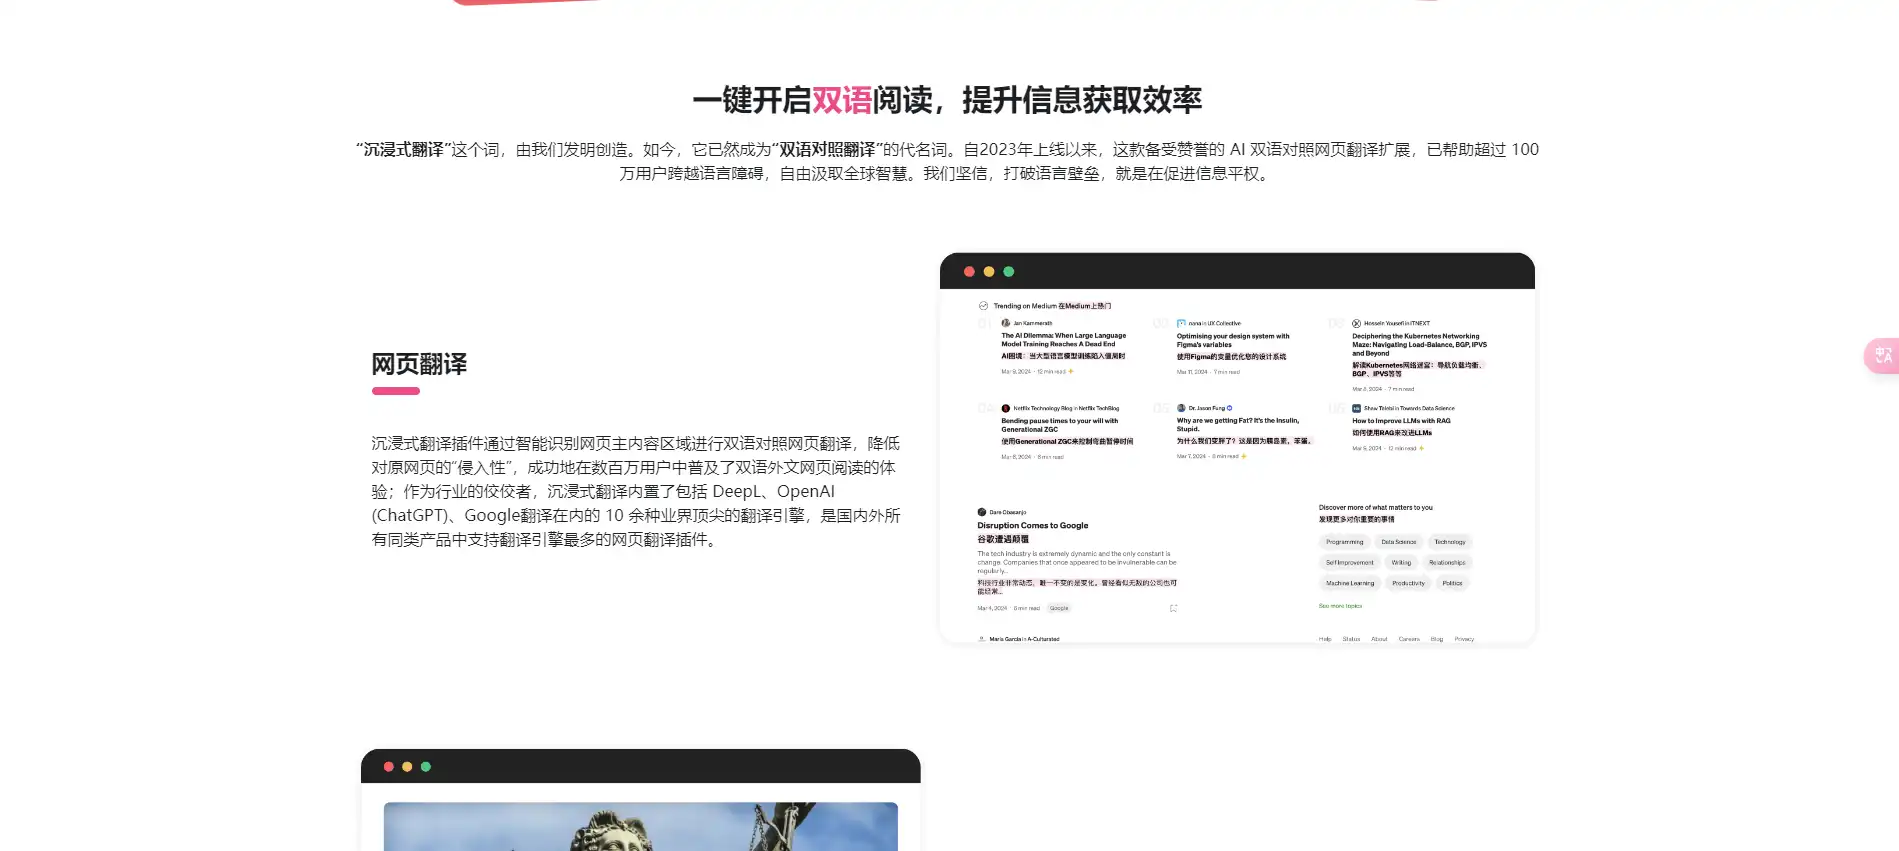Click the verified badge next to Dr. Jason Fung
Screen dimensions: 1899x851
(1229, 408)
